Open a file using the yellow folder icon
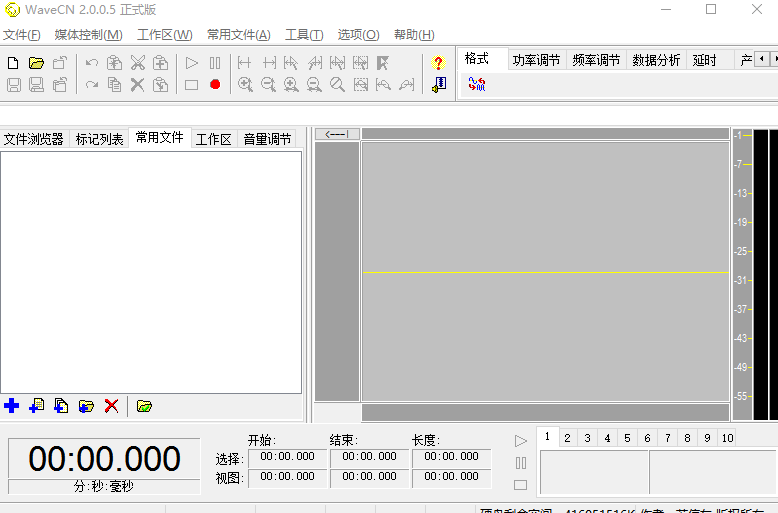Viewport: 778px width, 513px height. tap(37, 63)
